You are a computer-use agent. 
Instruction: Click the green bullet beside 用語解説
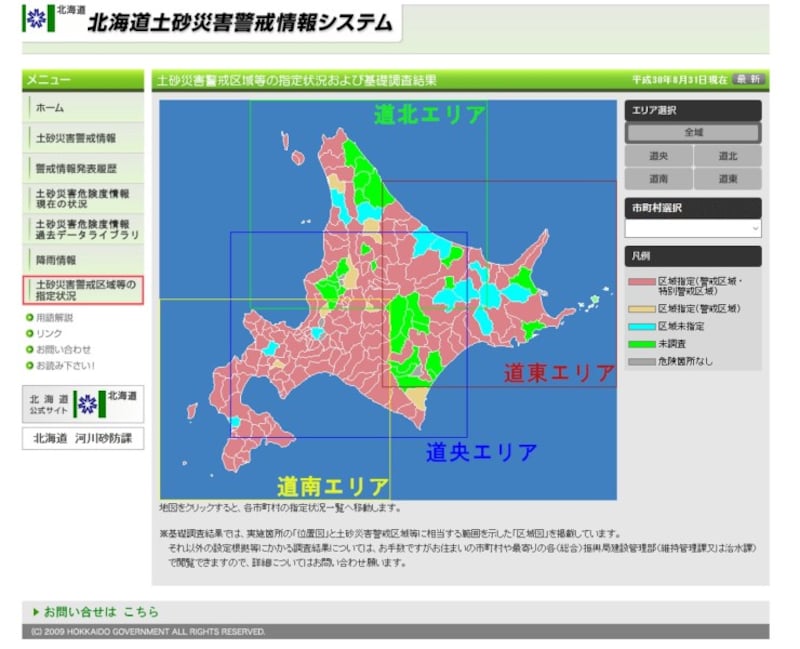(30, 318)
